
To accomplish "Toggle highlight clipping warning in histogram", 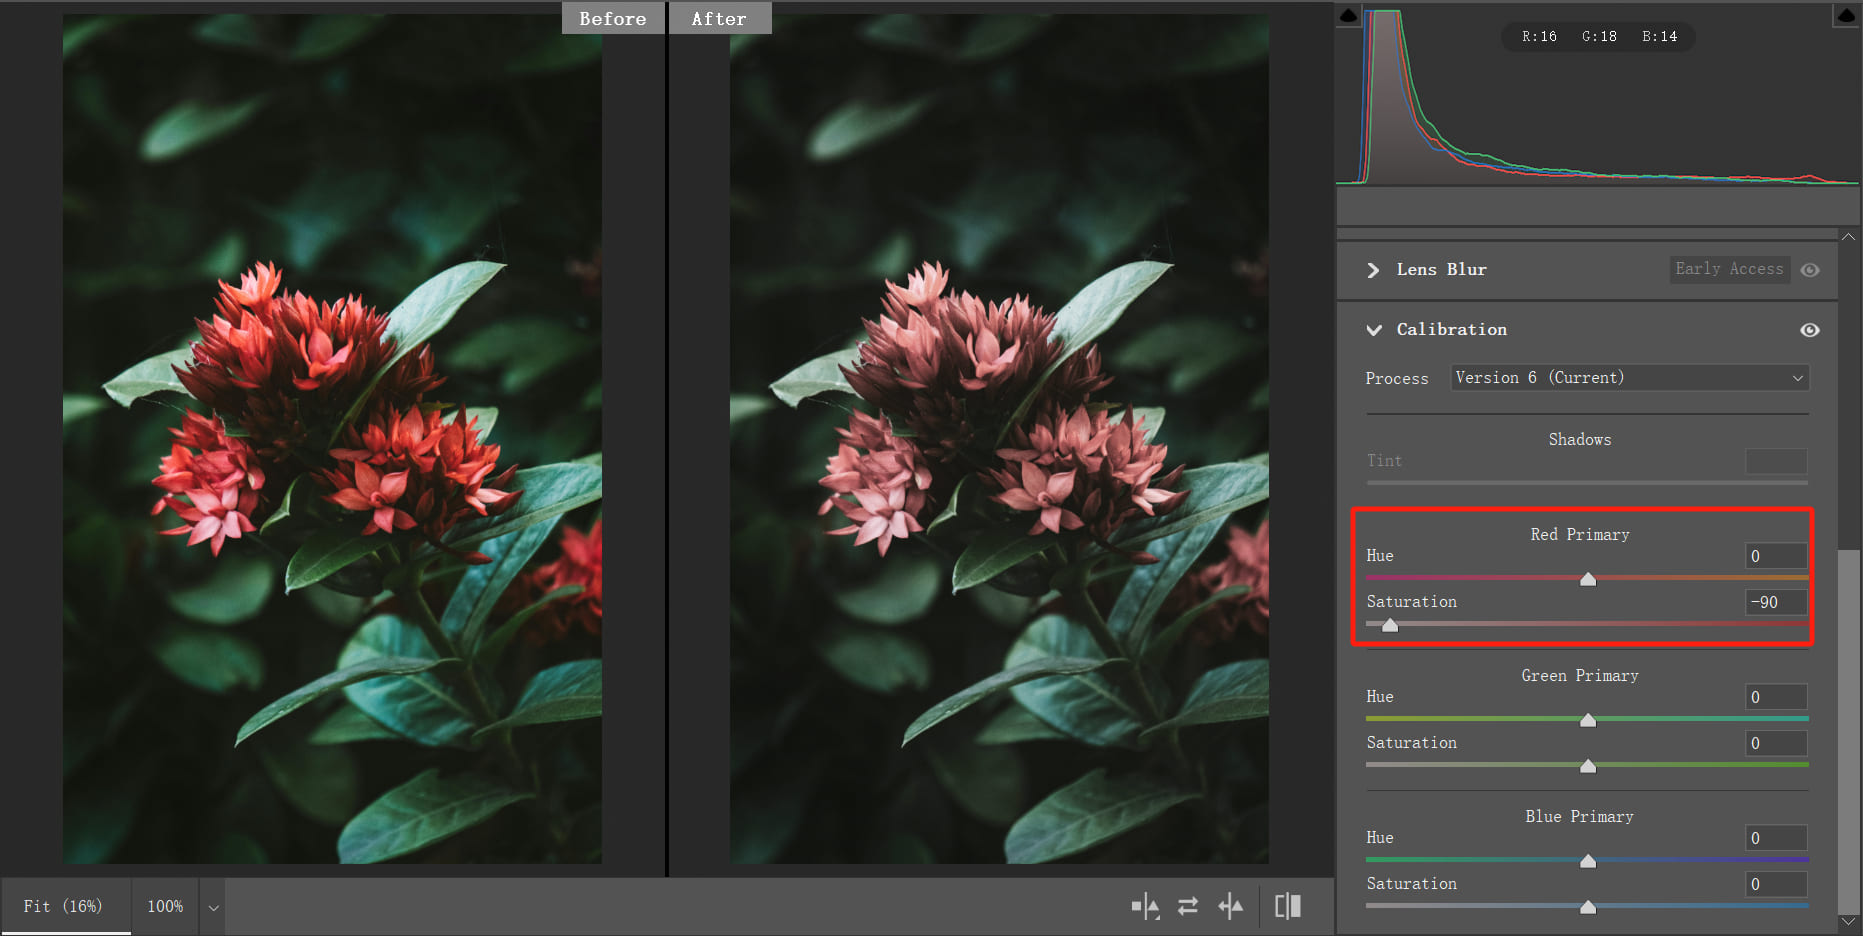I will tap(1845, 15).
